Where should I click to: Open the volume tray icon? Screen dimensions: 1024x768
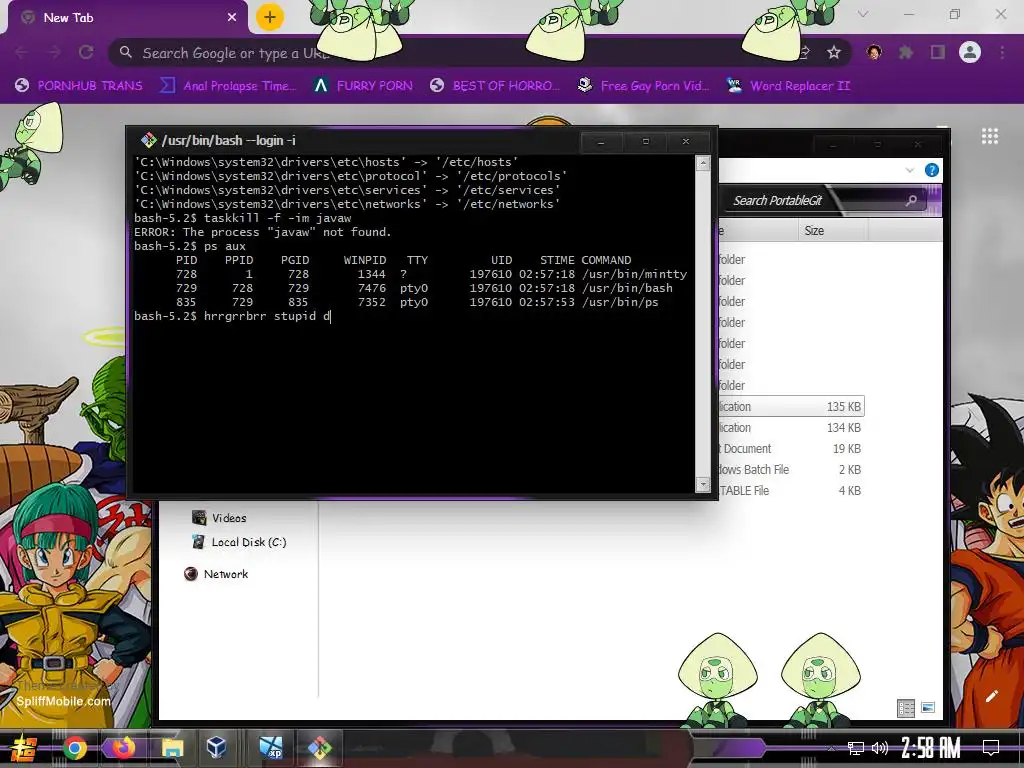880,748
